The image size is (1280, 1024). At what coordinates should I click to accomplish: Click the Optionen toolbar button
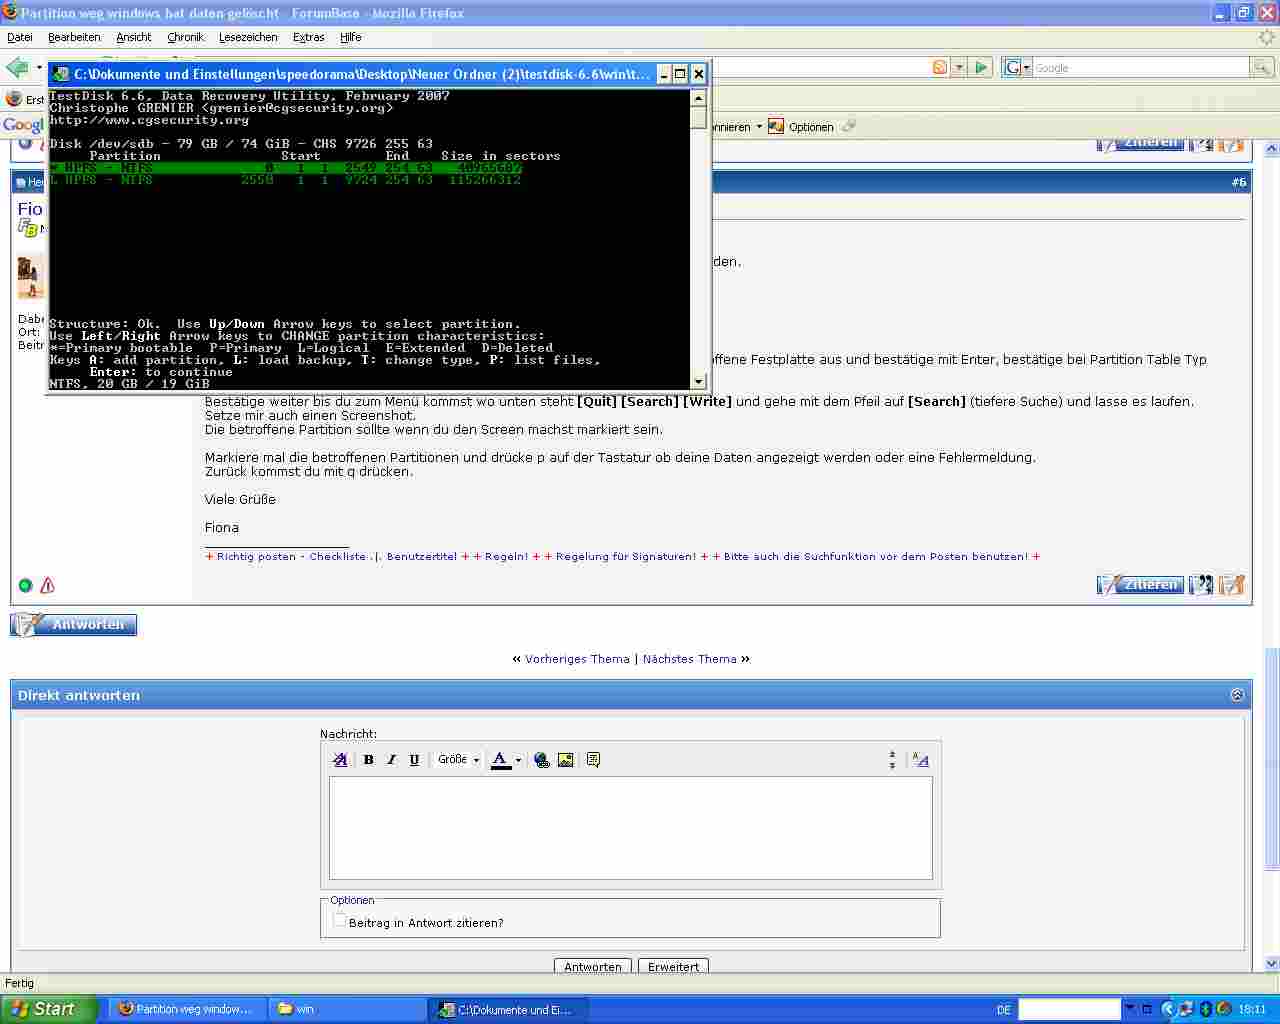[x=801, y=127]
